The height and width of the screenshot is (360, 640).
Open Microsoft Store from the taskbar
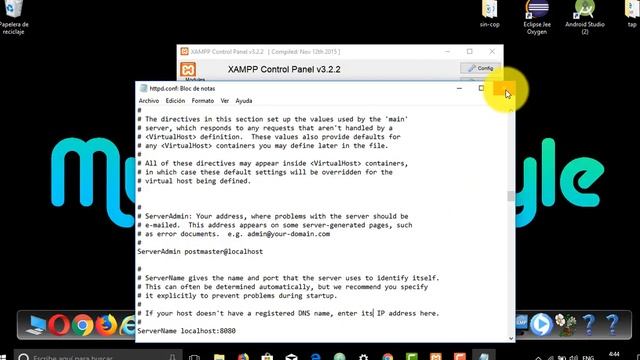(x=267, y=357)
